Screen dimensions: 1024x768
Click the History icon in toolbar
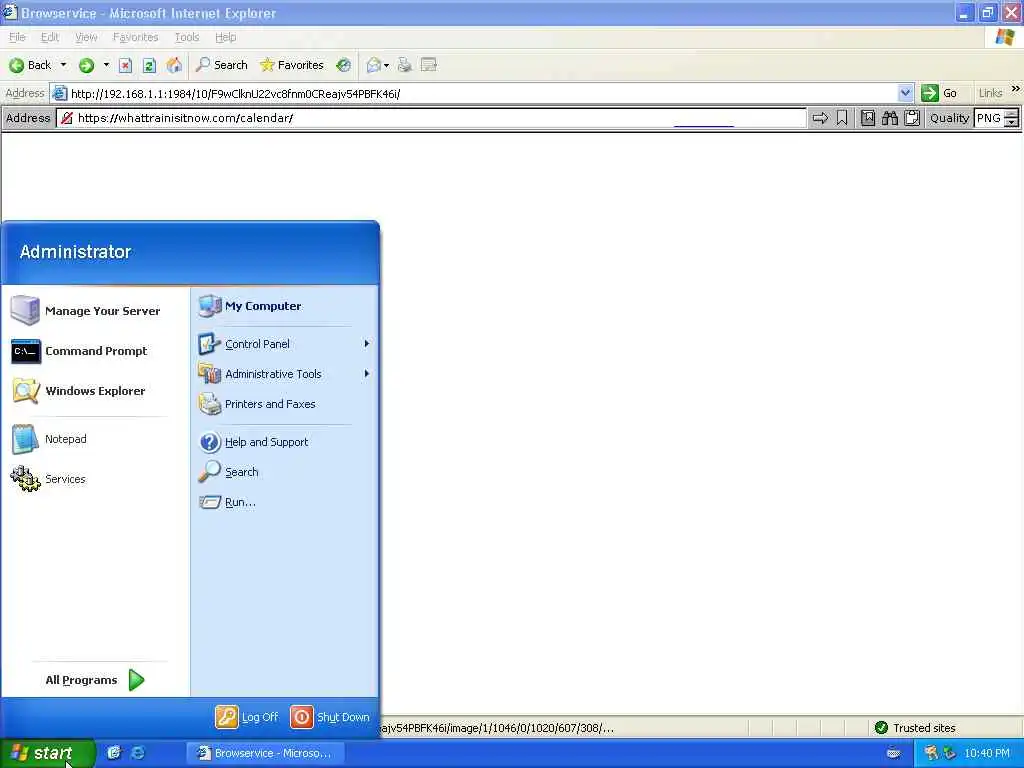click(344, 65)
